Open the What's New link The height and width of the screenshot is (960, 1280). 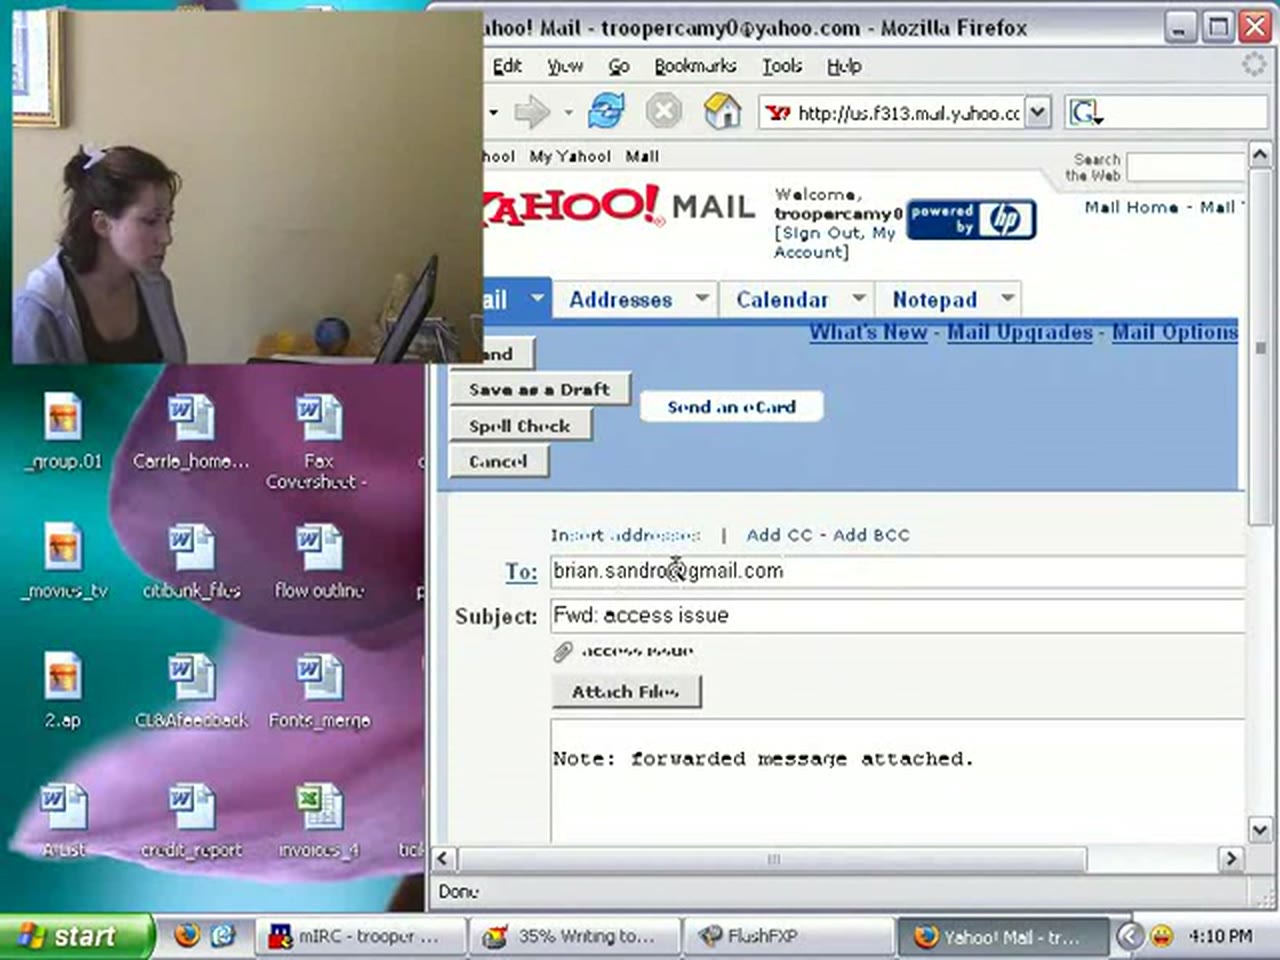click(x=868, y=332)
